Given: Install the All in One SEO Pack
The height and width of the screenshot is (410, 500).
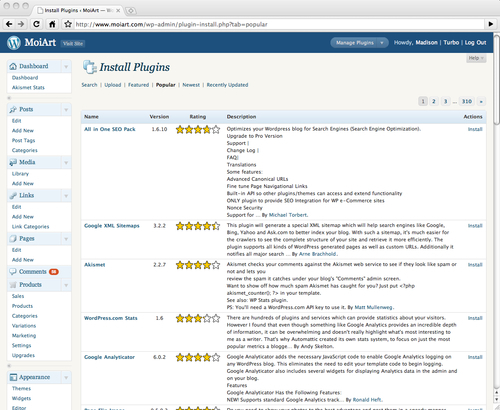Looking at the screenshot, I should click(475, 129).
